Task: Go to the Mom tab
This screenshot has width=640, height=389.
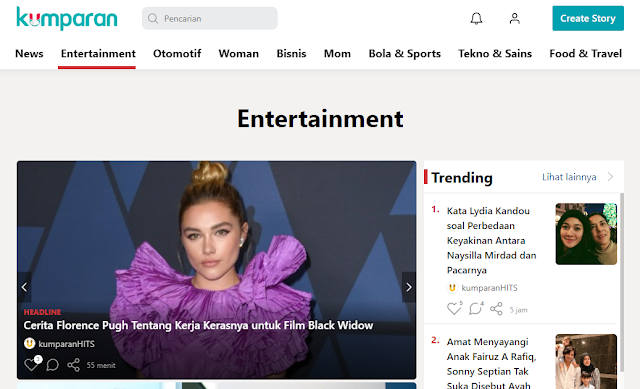Action: point(337,53)
